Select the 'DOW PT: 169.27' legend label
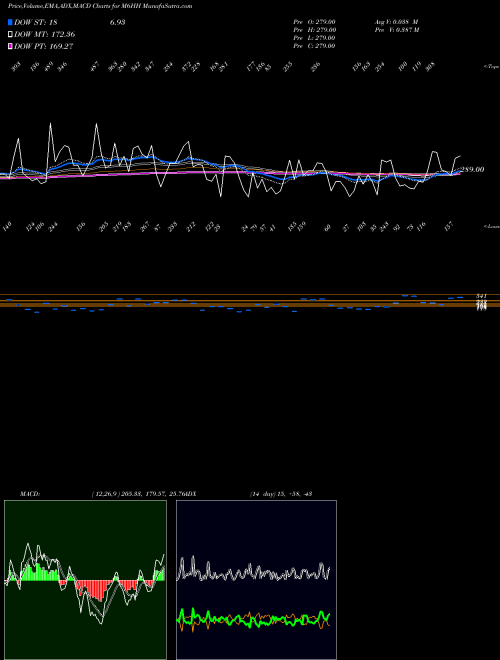 [44, 46]
